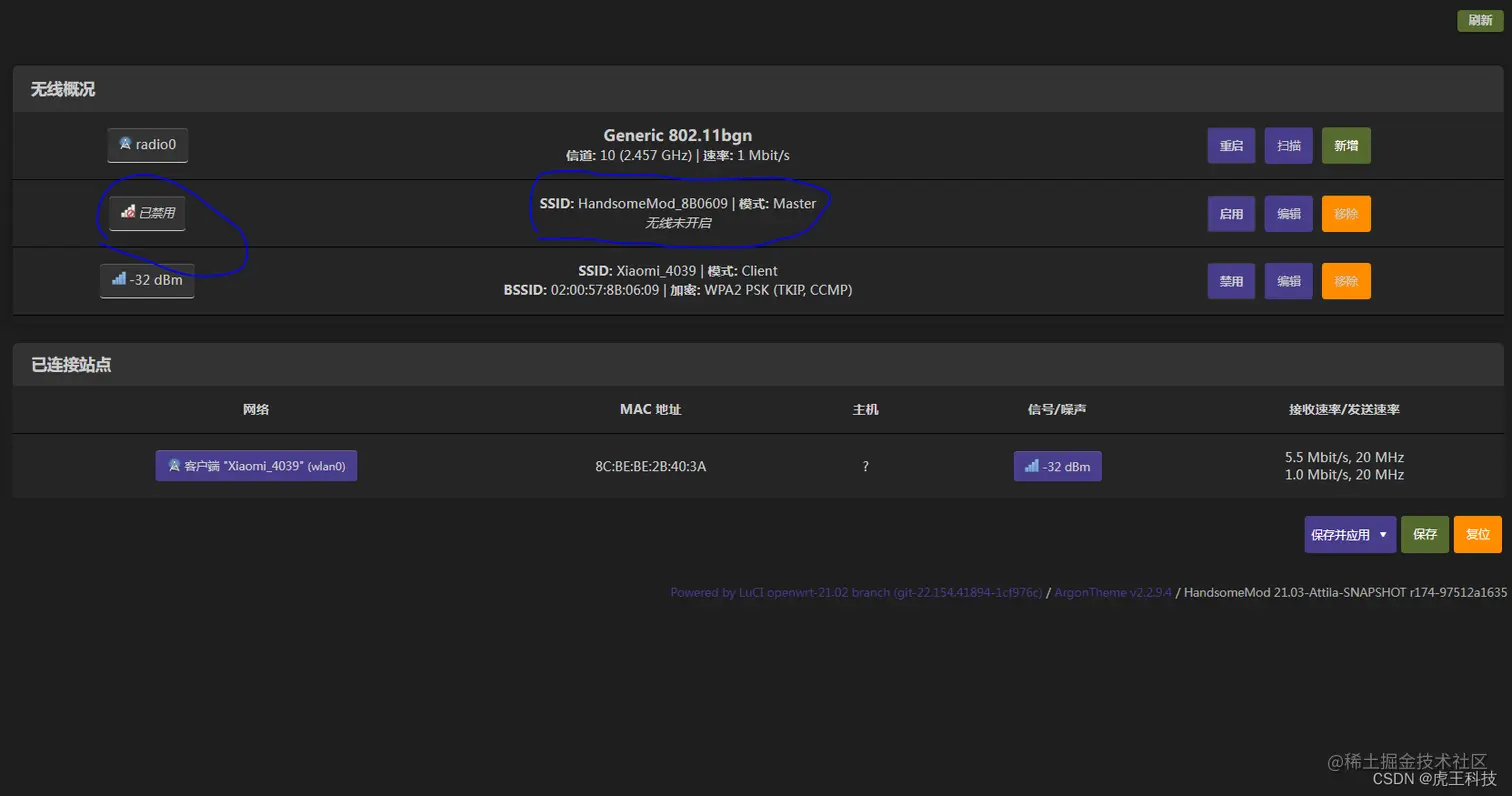The height and width of the screenshot is (796, 1512).
Task: Remove the HandsomeMod_8B0609 network
Action: (1346, 214)
